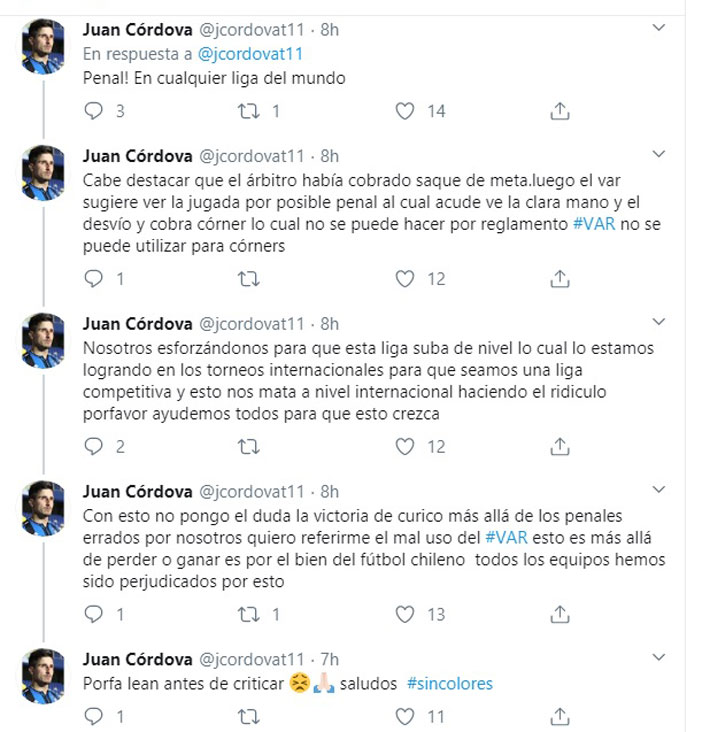Open Juan Córdova's avatar on first tweet
Image resolution: width=710 pixels, height=732 pixels.
pyautogui.click(x=43, y=47)
